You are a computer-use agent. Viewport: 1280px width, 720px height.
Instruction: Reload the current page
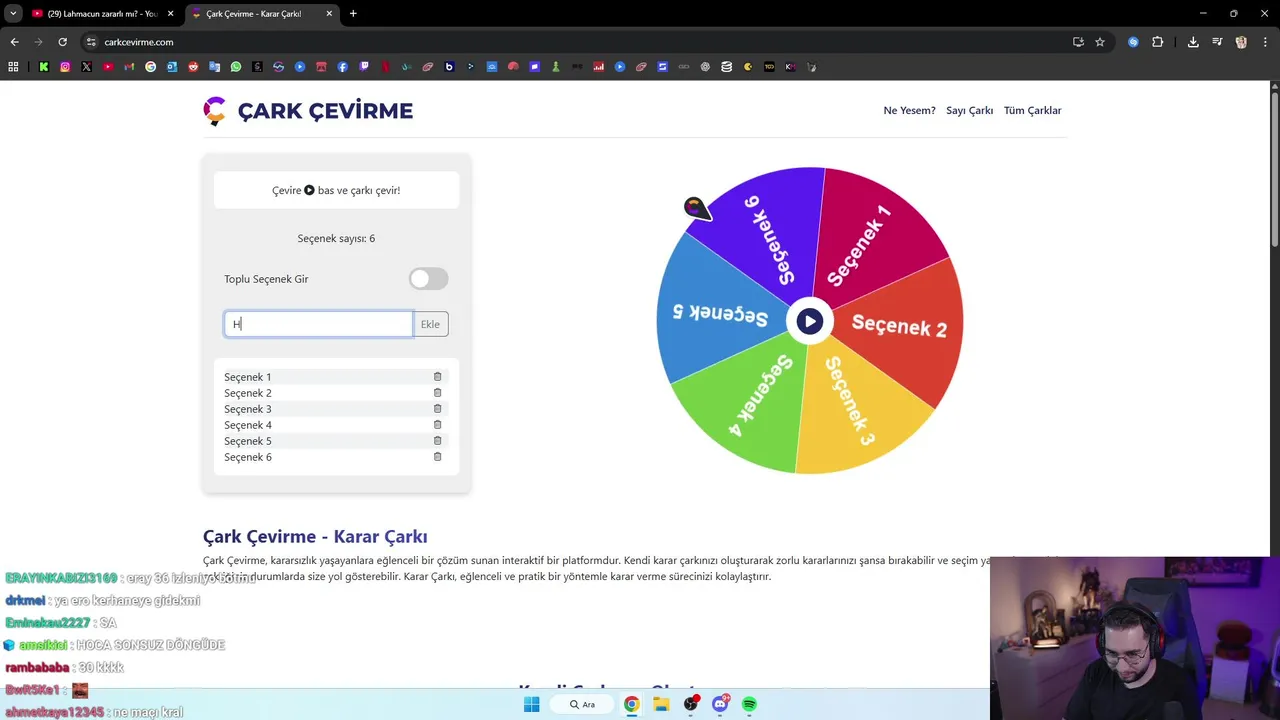click(x=62, y=42)
